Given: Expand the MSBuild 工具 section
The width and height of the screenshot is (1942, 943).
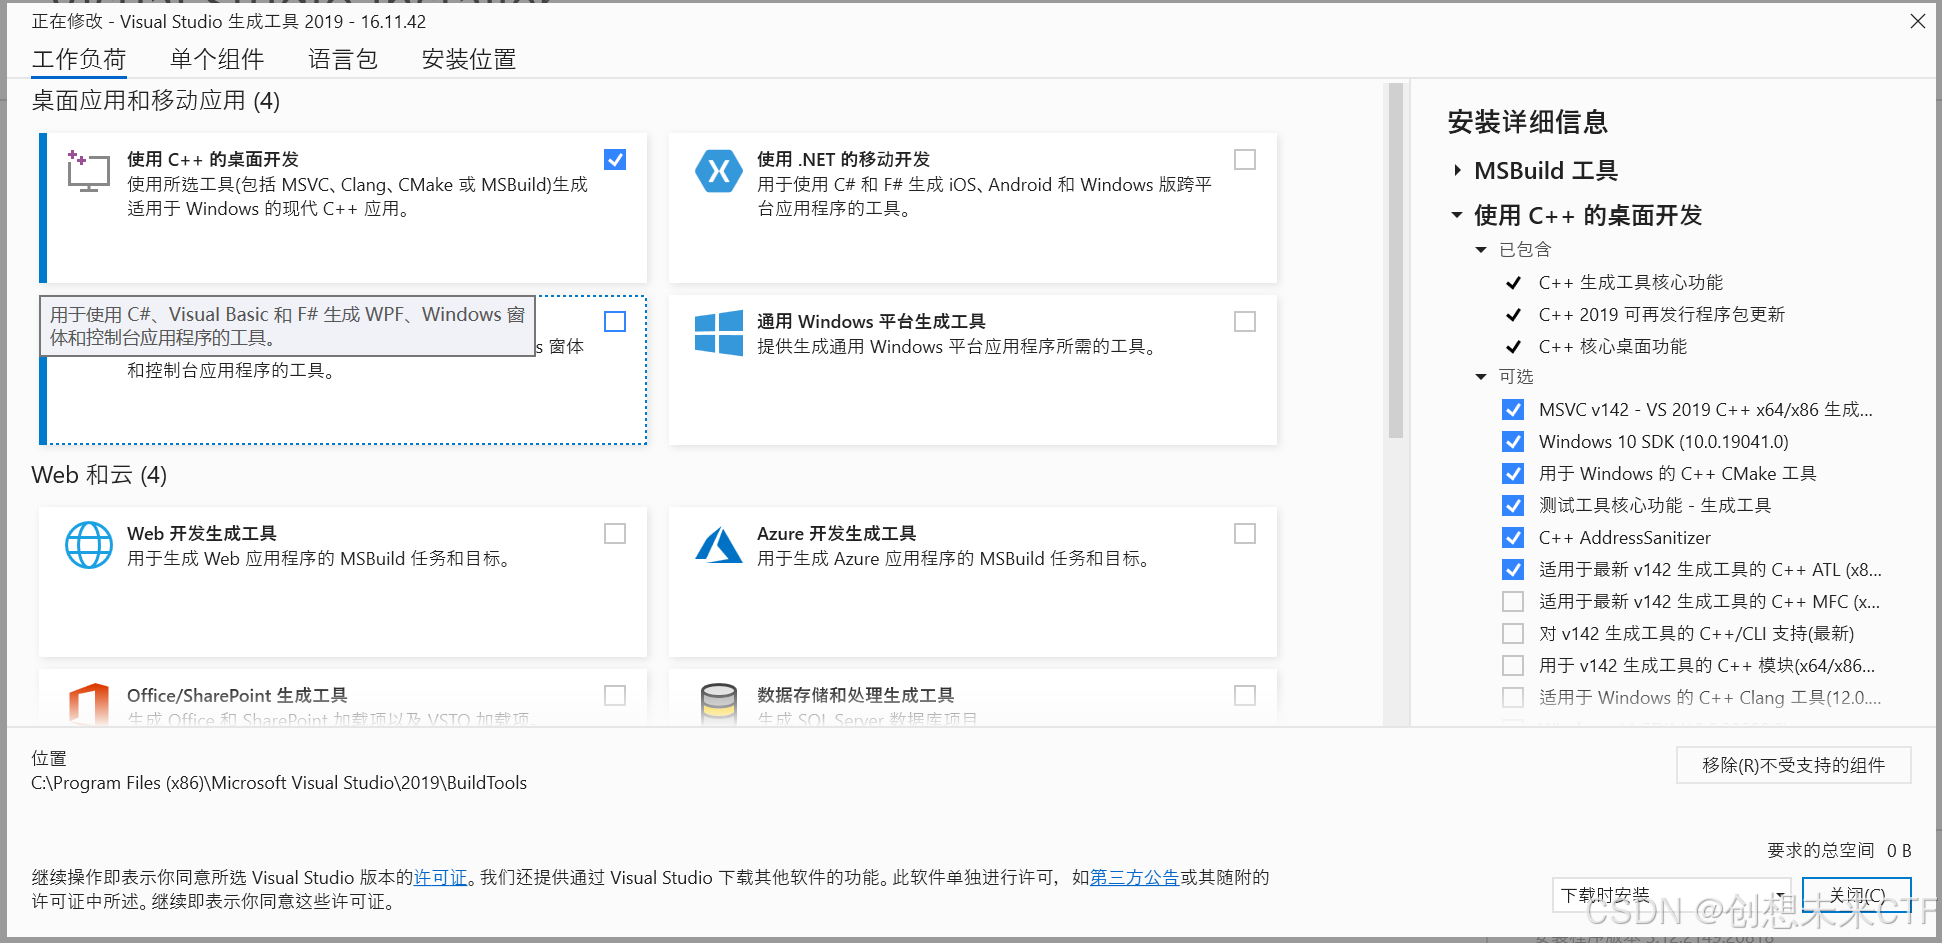Looking at the screenshot, I should (x=1457, y=170).
